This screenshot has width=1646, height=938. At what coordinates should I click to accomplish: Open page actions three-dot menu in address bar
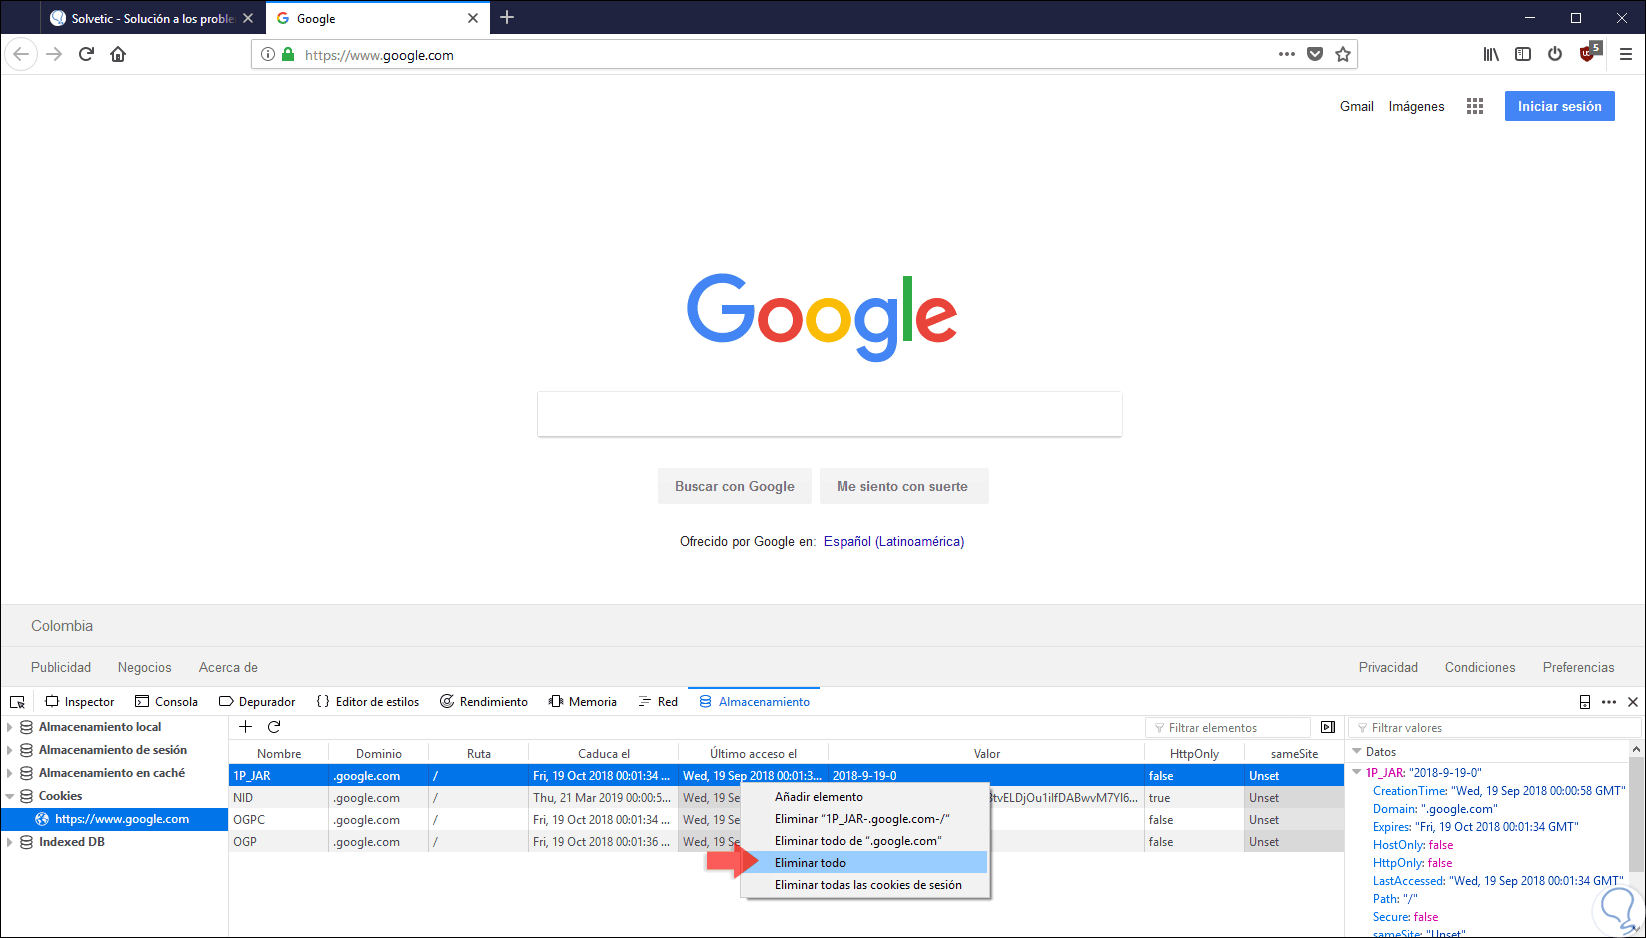pos(1287,54)
